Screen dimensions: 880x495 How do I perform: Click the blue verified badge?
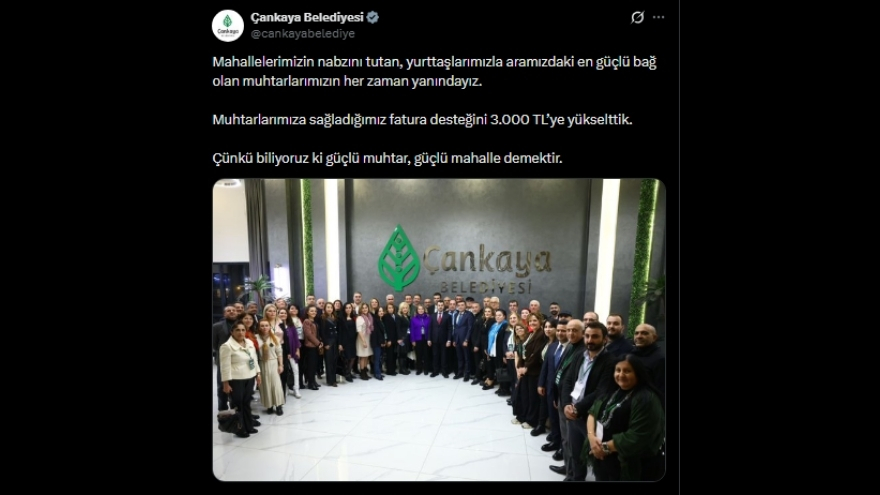tap(373, 17)
